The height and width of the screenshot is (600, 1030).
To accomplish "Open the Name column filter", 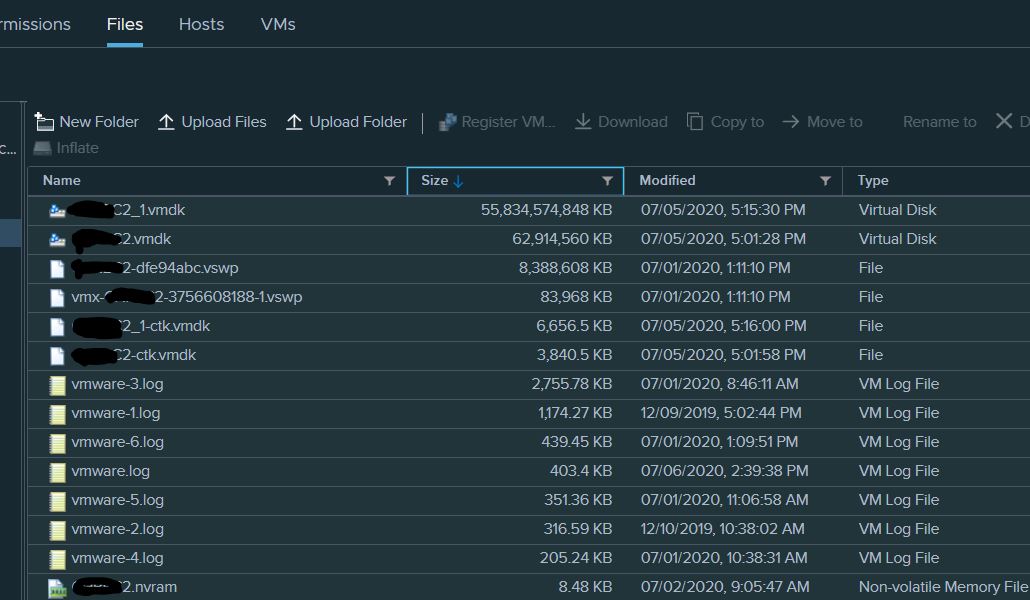I will [389, 181].
